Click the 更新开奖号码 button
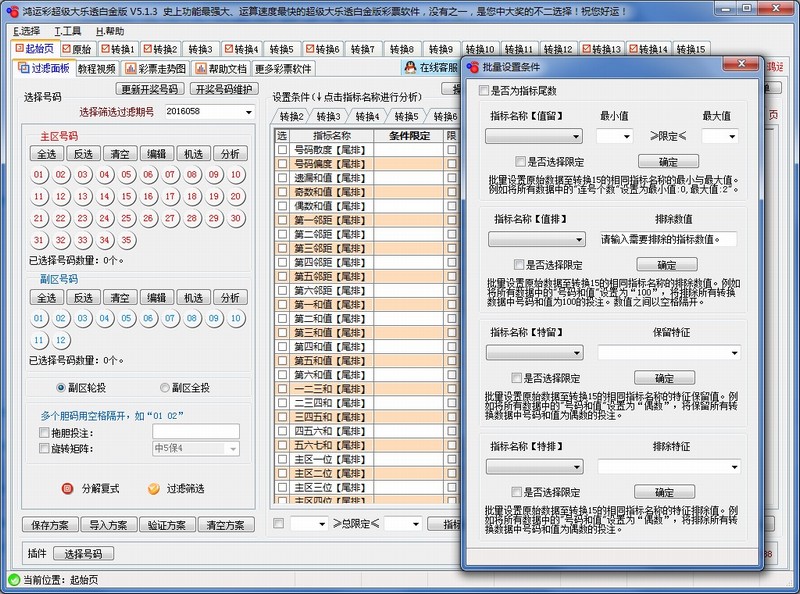Viewport: 800px width, 594px height. tap(150, 88)
